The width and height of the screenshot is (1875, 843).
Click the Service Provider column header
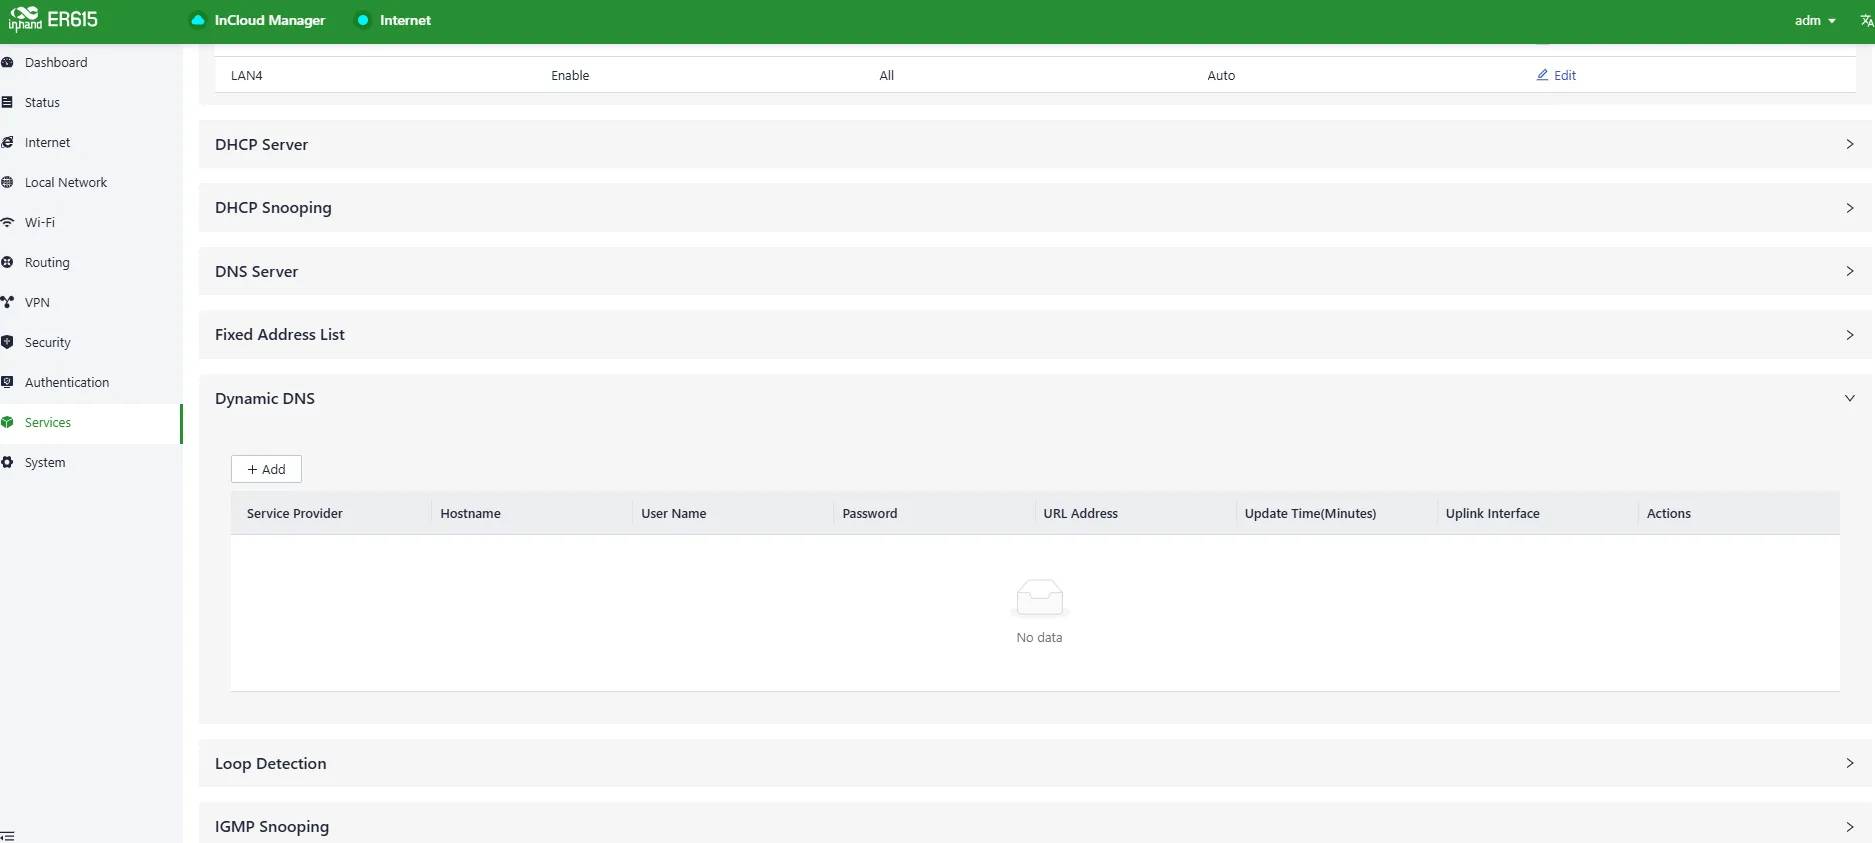(x=294, y=513)
